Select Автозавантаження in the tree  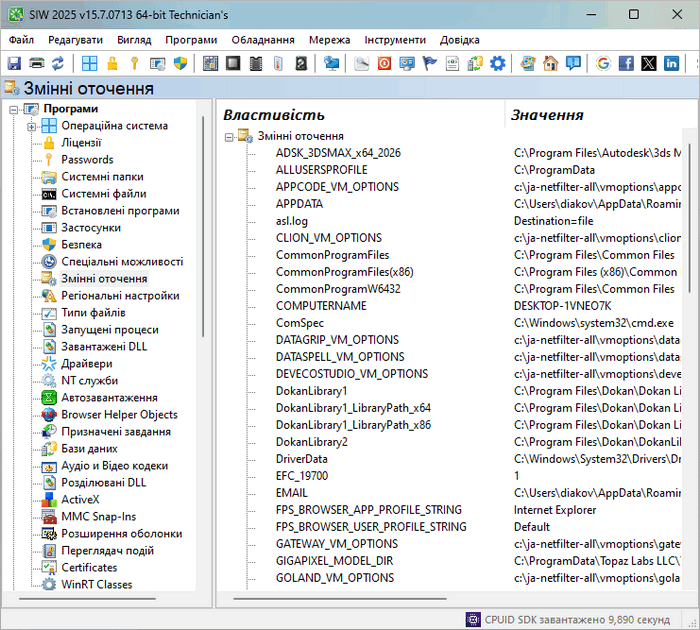tap(109, 397)
